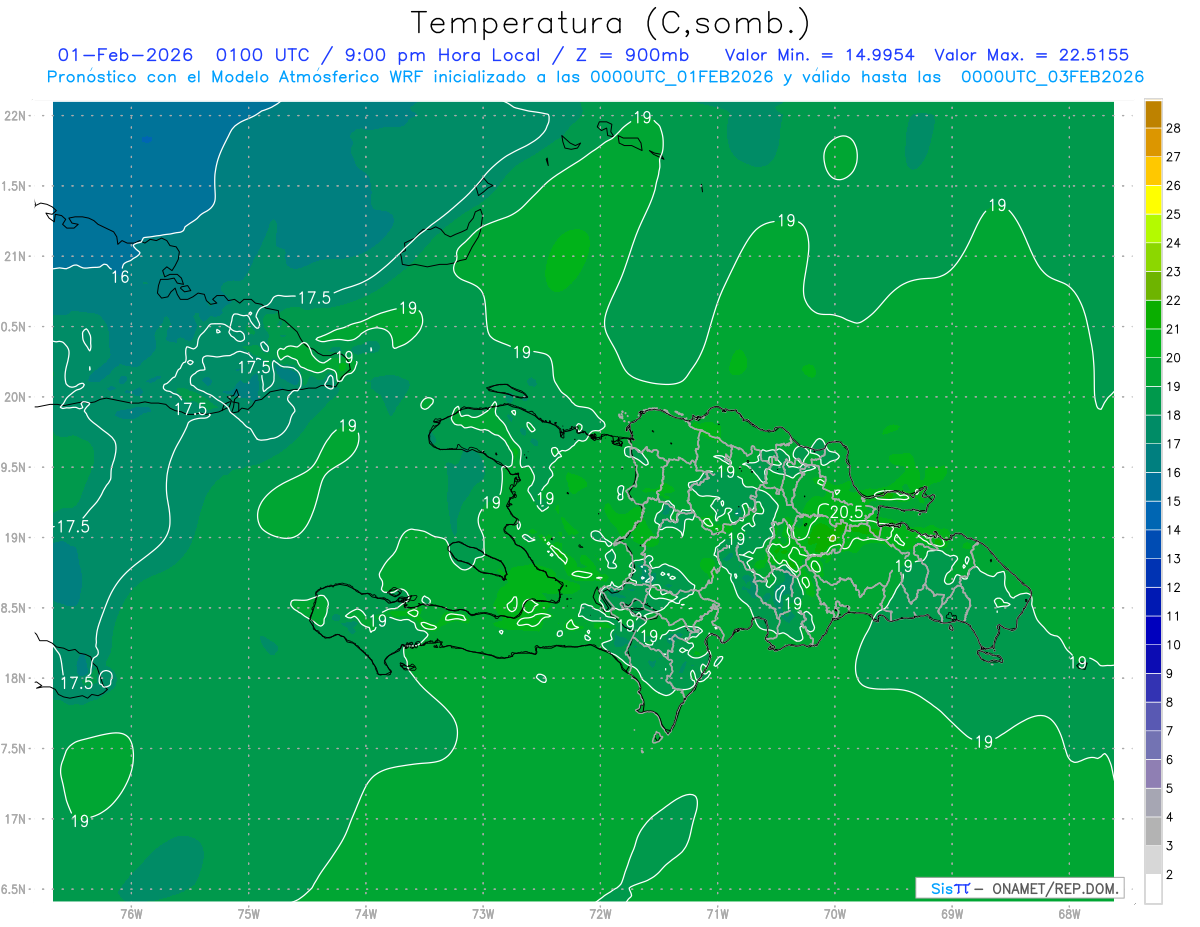Click the "71W" longitude axis label
1200x927 pixels.
717,913
